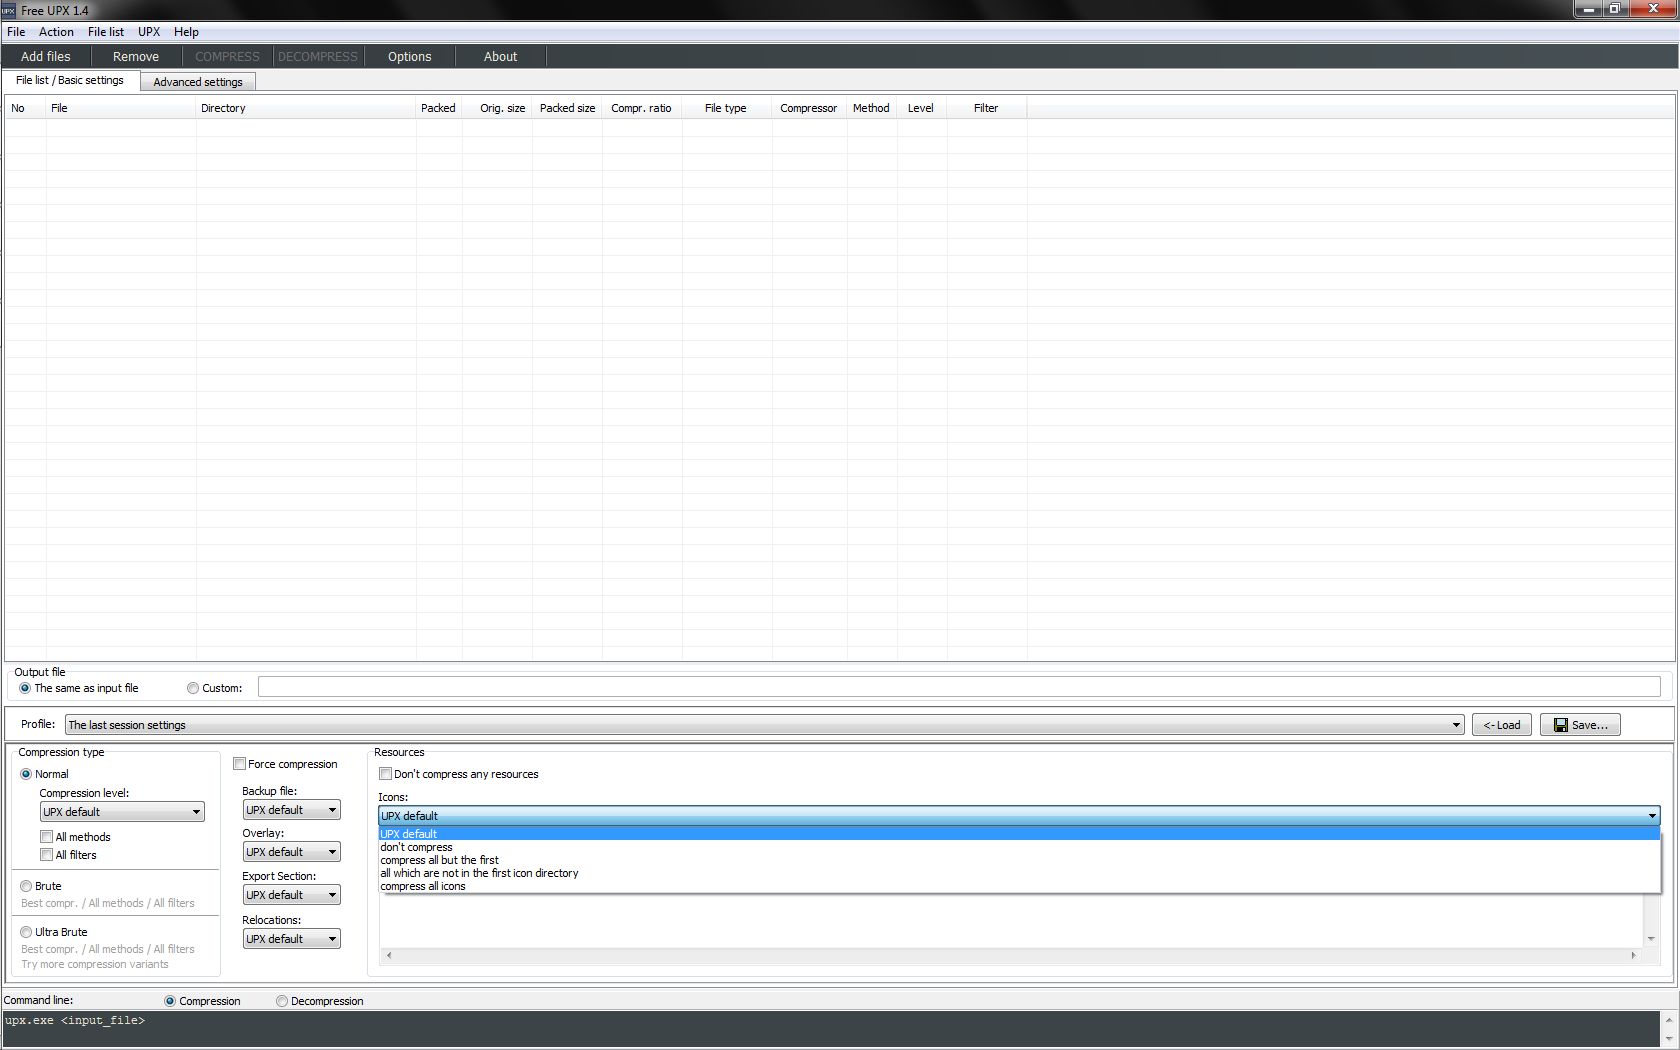1680x1050 pixels.
Task: Click the command line scroll-up arrow
Action: 1668,1019
